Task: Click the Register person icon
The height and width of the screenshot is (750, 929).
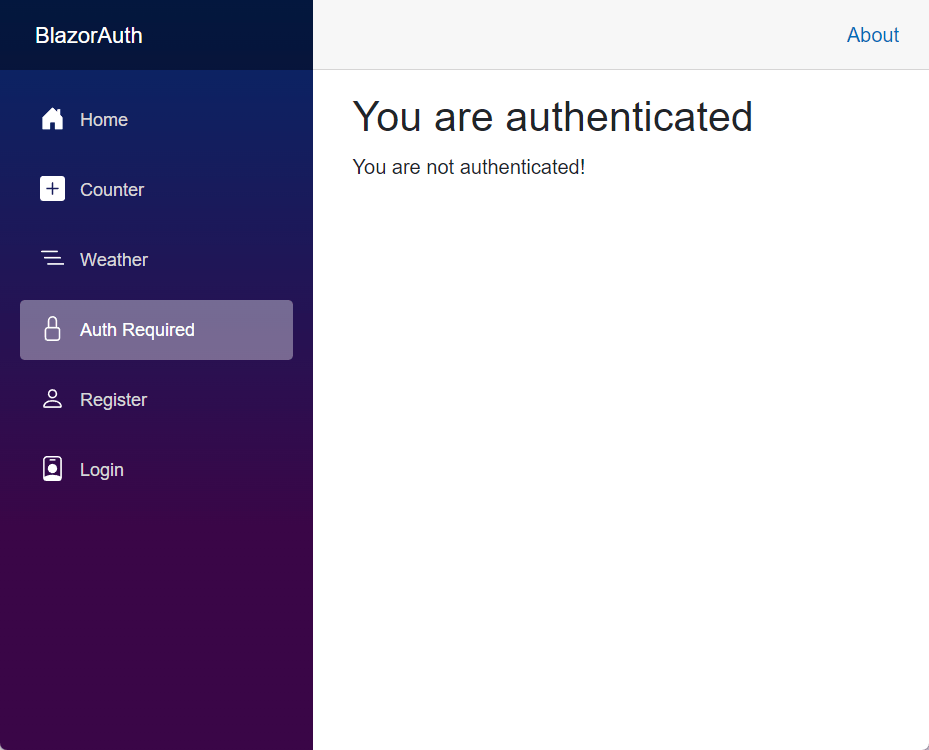Action: pos(52,399)
